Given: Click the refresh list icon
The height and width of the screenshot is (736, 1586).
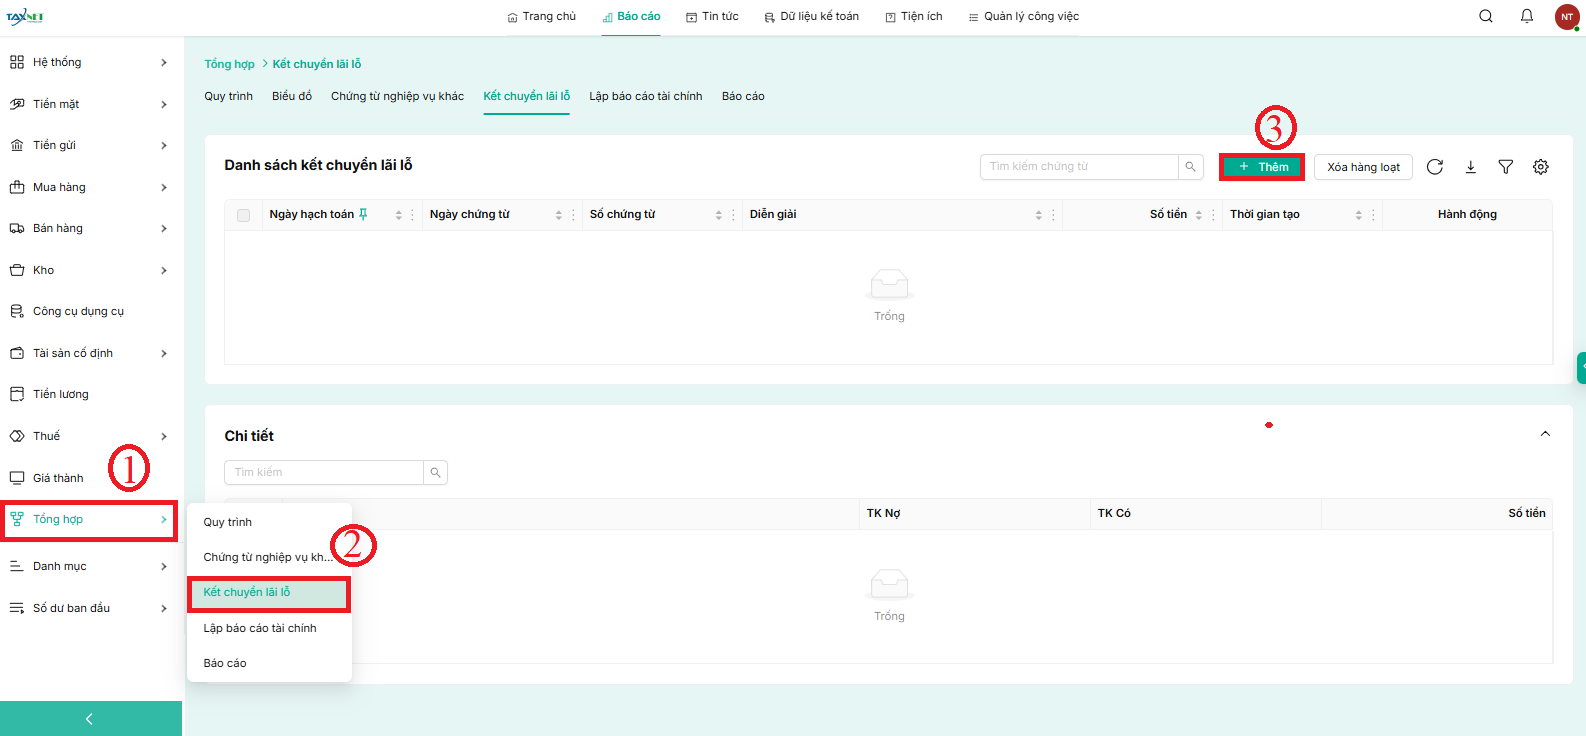Looking at the screenshot, I should click(x=1434, y=167).
